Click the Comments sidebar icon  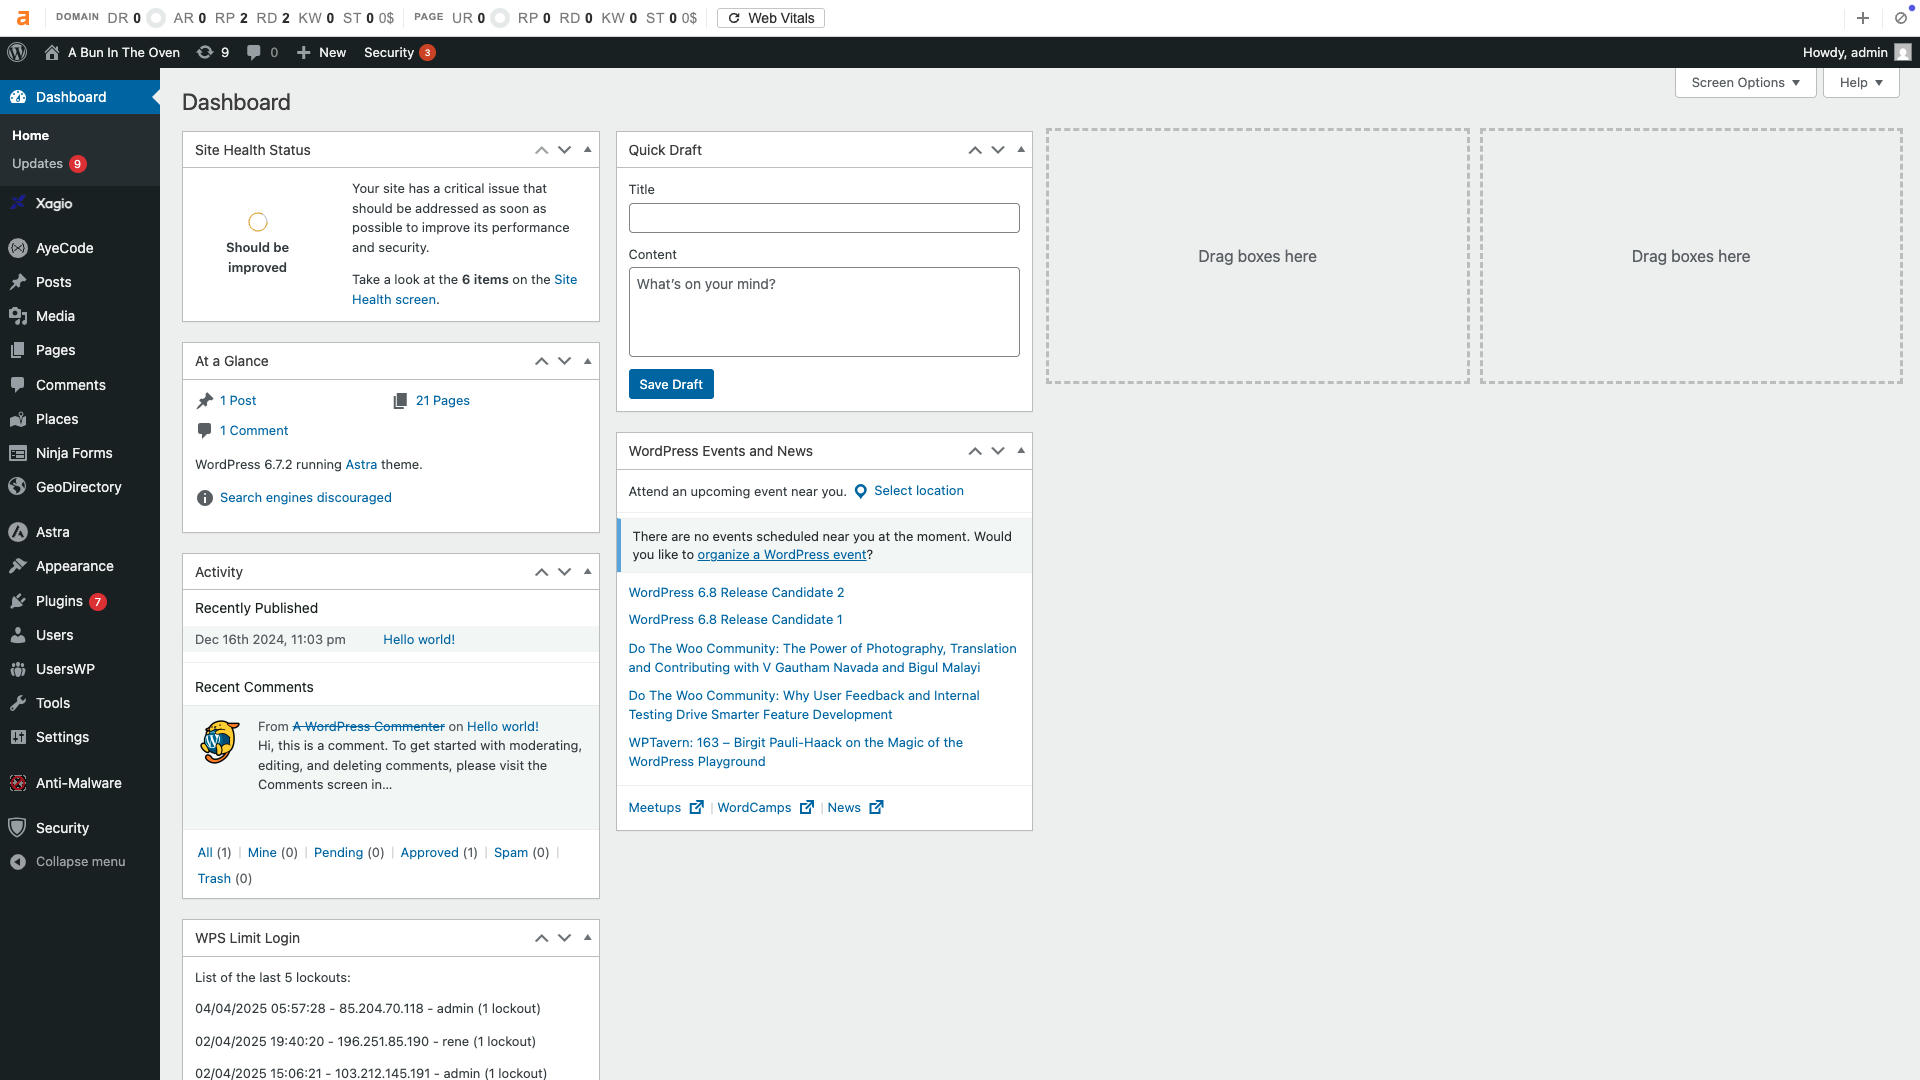tap(18, 385)
